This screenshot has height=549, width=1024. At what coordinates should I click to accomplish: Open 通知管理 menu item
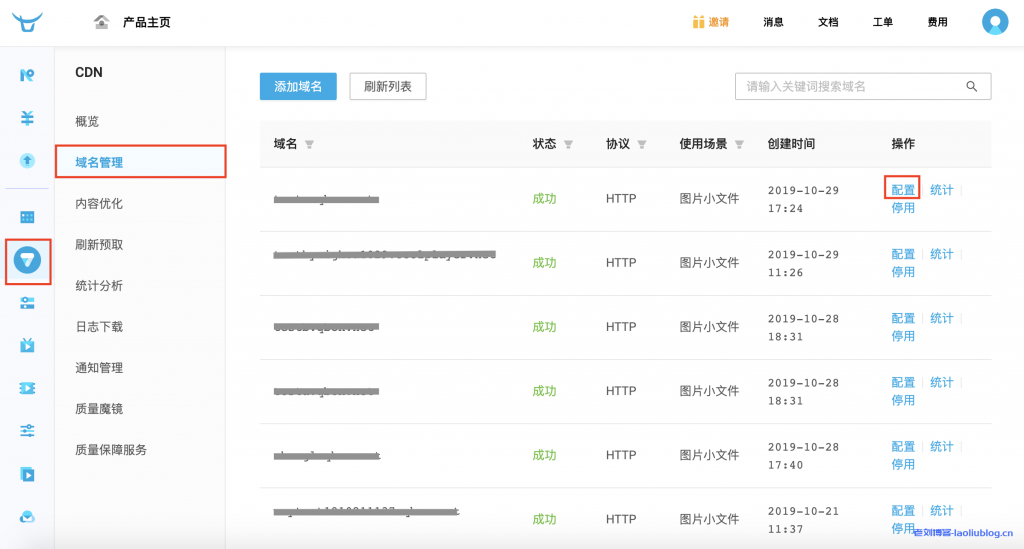[99, 368]
